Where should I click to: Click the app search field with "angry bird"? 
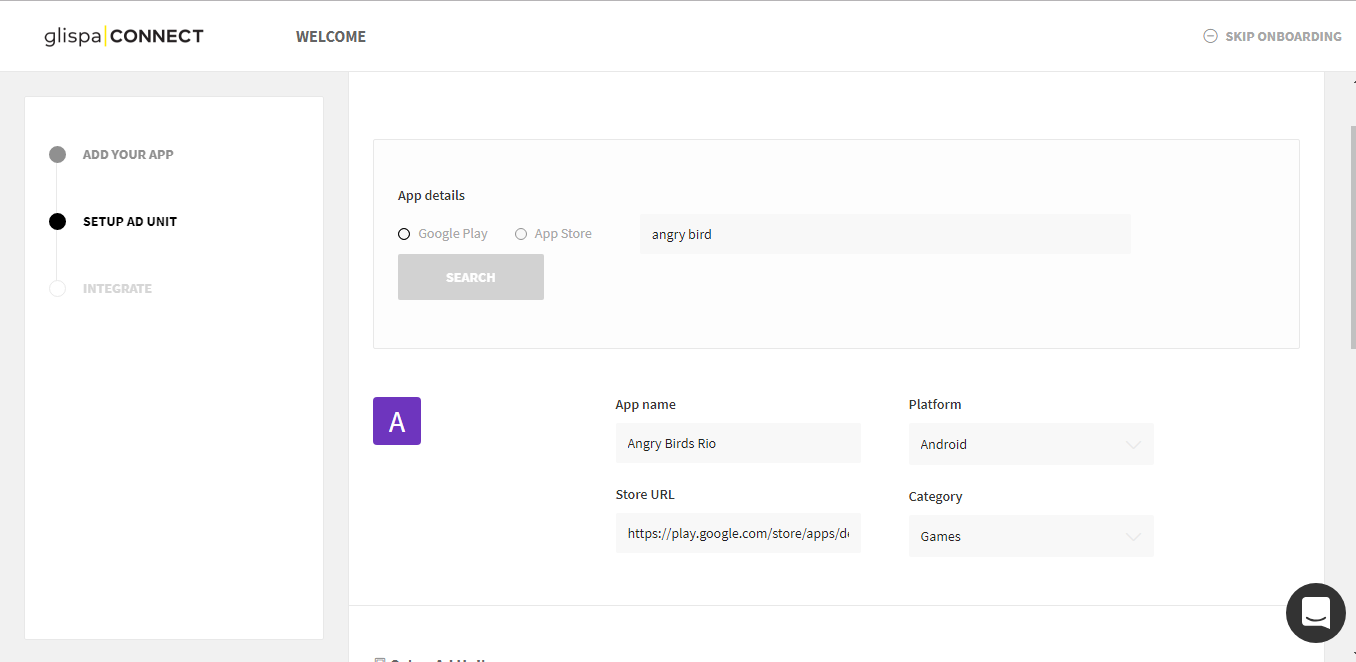pyautogui.click(x=885, y=234)
